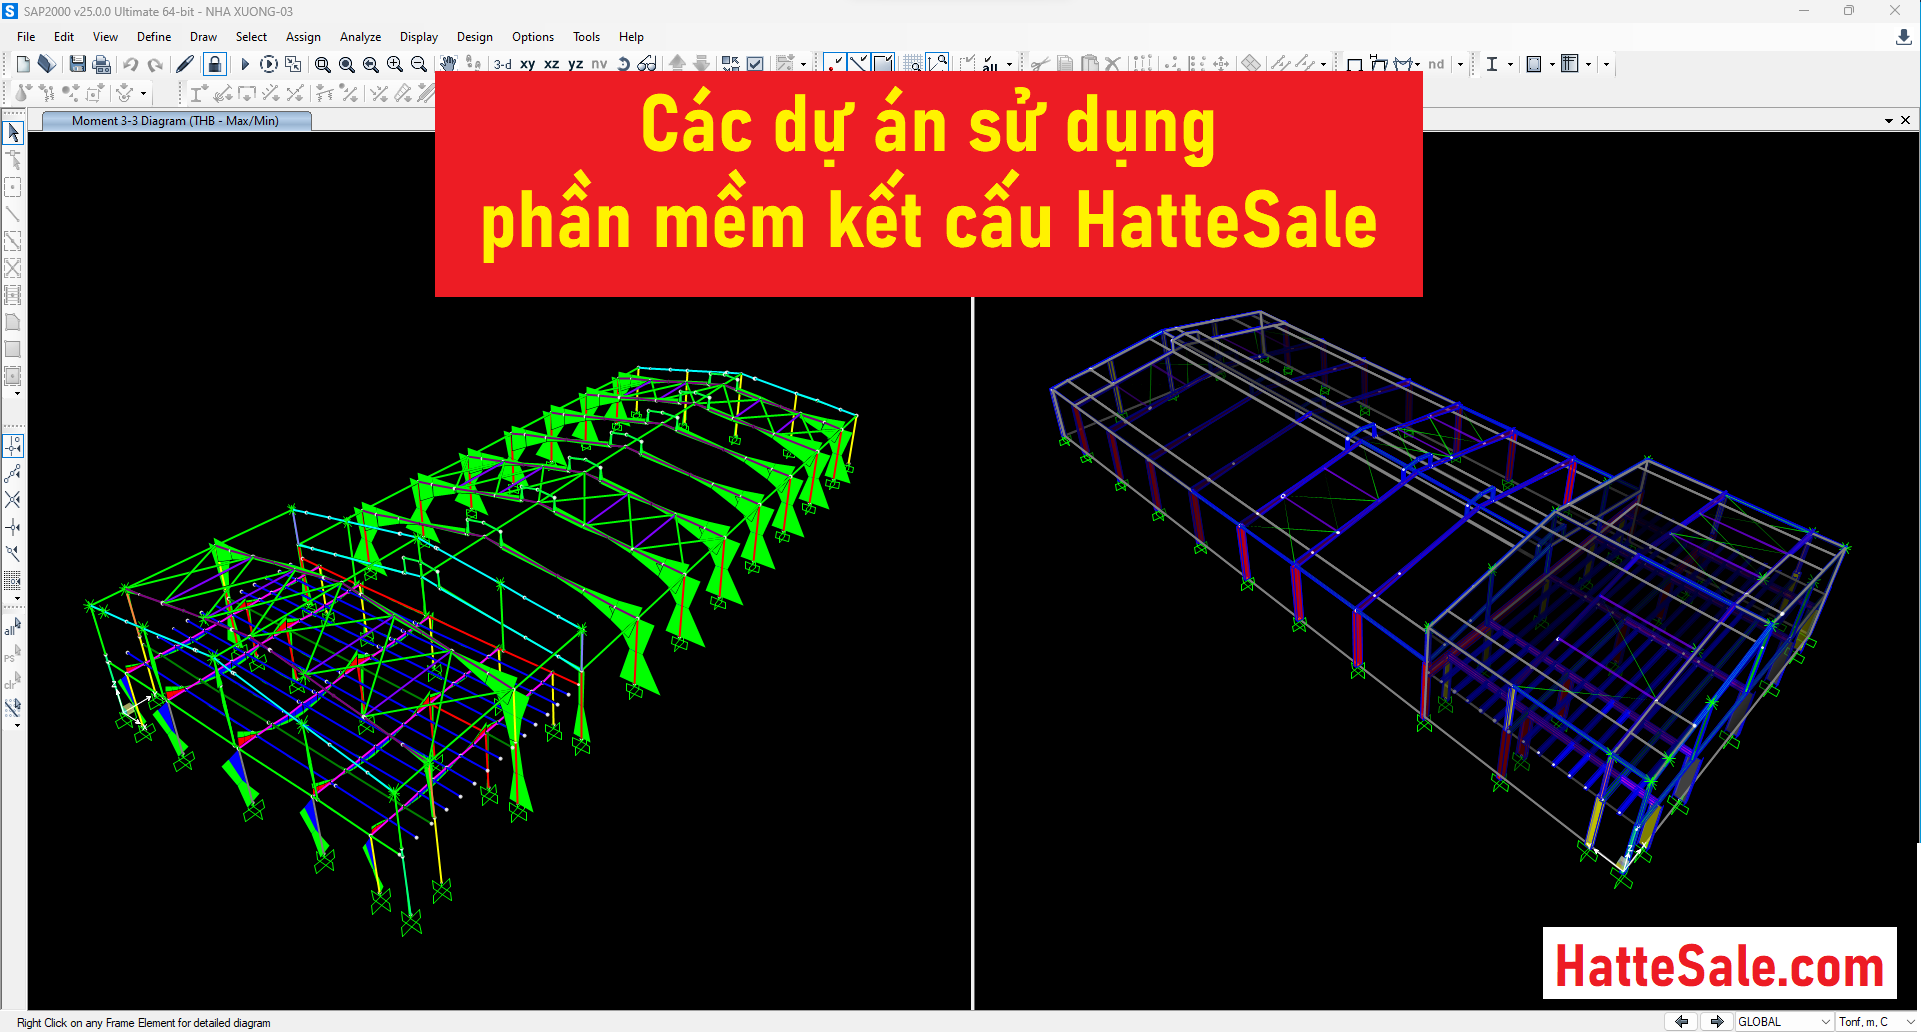Refresh window with the pencil icon

pos(185,64)
